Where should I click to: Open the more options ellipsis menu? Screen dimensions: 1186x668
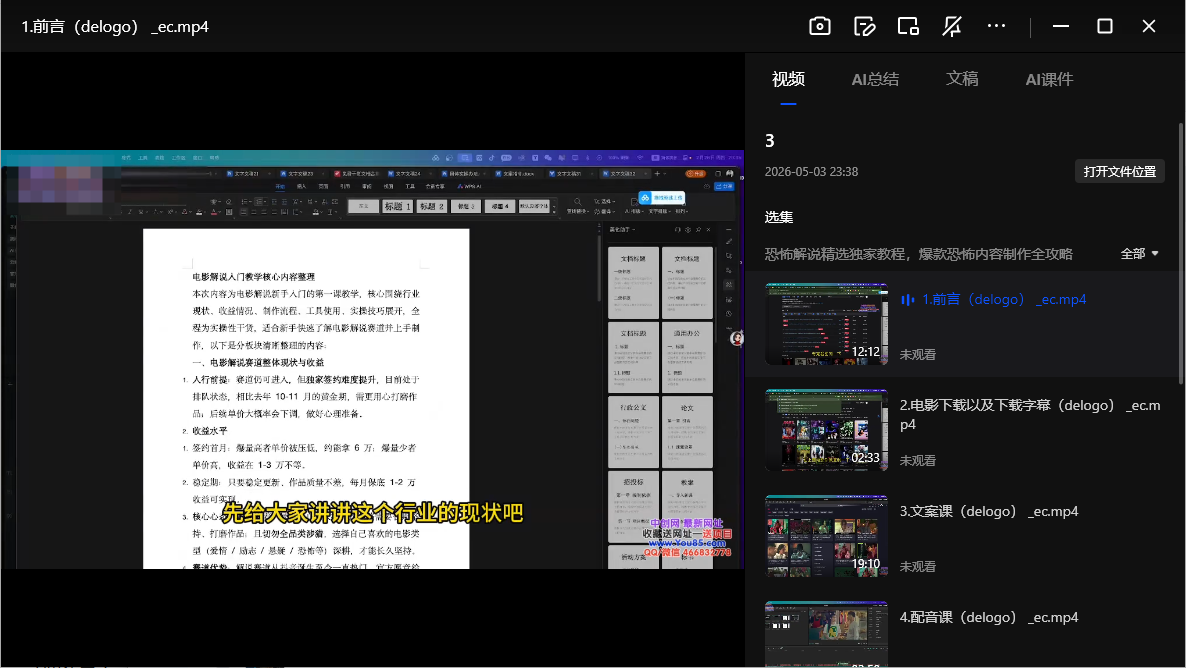(996, 26)
